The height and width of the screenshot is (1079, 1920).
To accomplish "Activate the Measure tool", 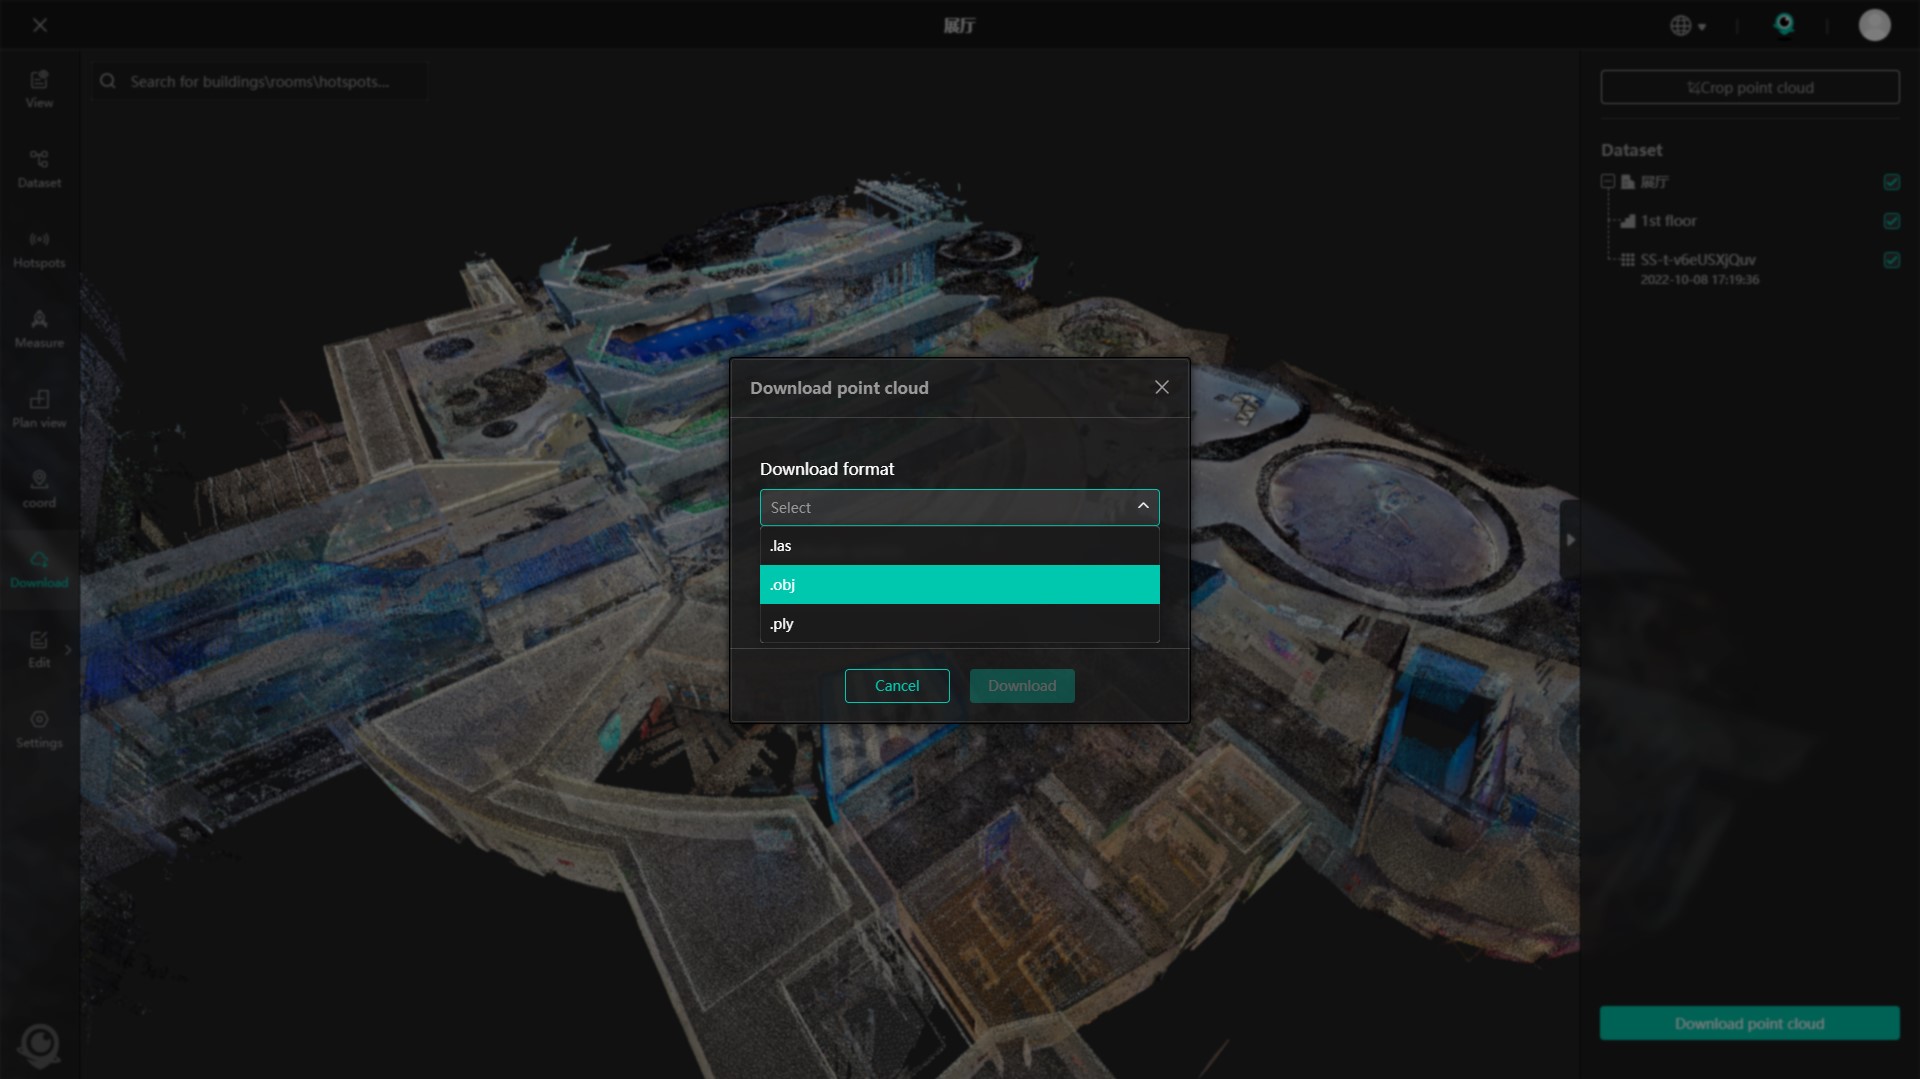I will click(39, 328).
